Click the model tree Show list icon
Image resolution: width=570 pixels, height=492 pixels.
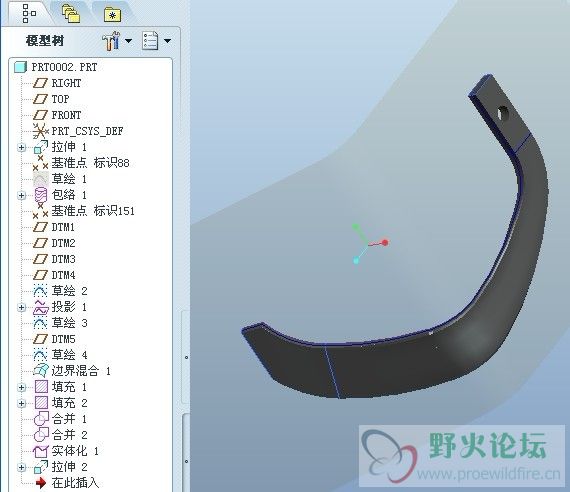150,40
